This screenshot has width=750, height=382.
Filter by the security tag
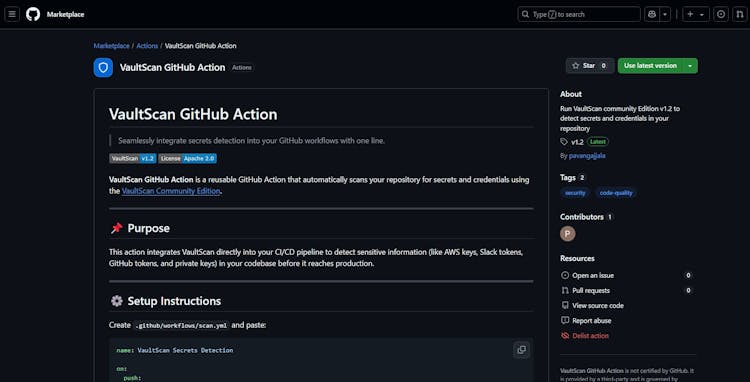[x=575, y=193]
